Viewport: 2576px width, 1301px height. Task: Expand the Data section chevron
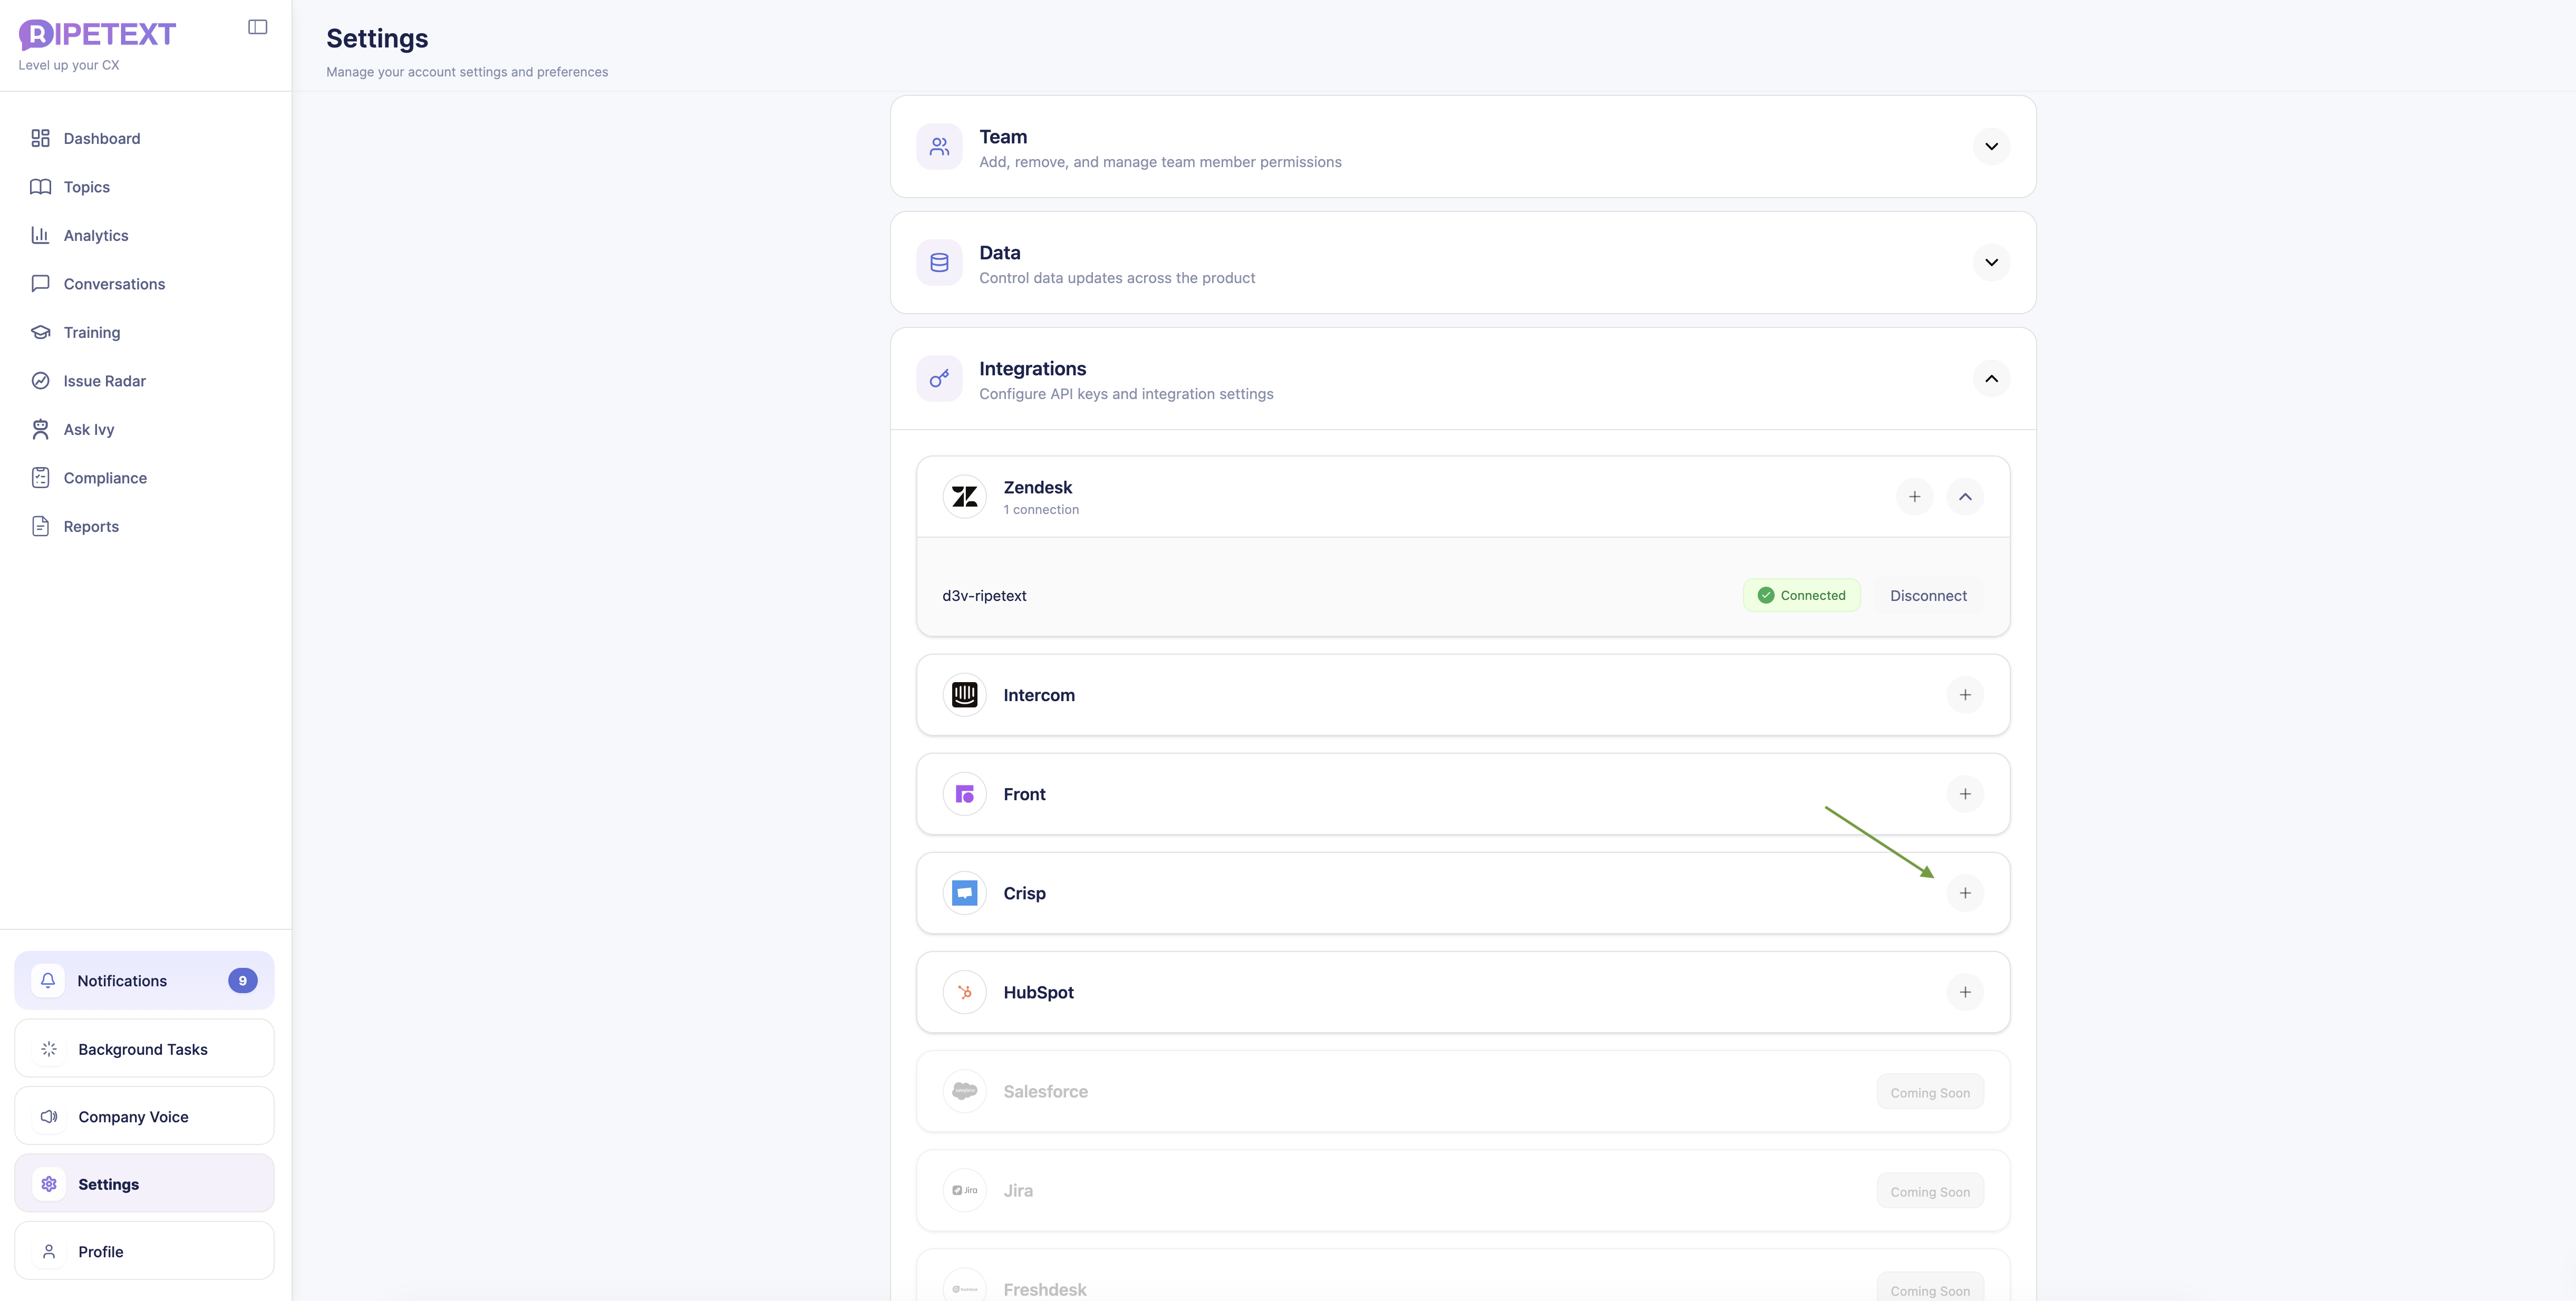1991,263
